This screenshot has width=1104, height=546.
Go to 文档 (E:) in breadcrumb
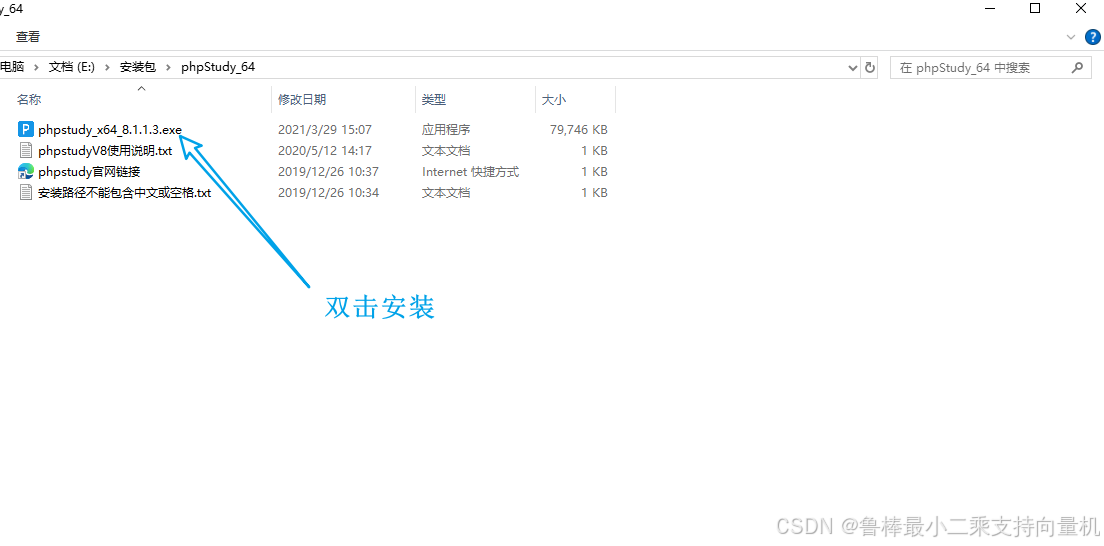click(x=73, y=68)
